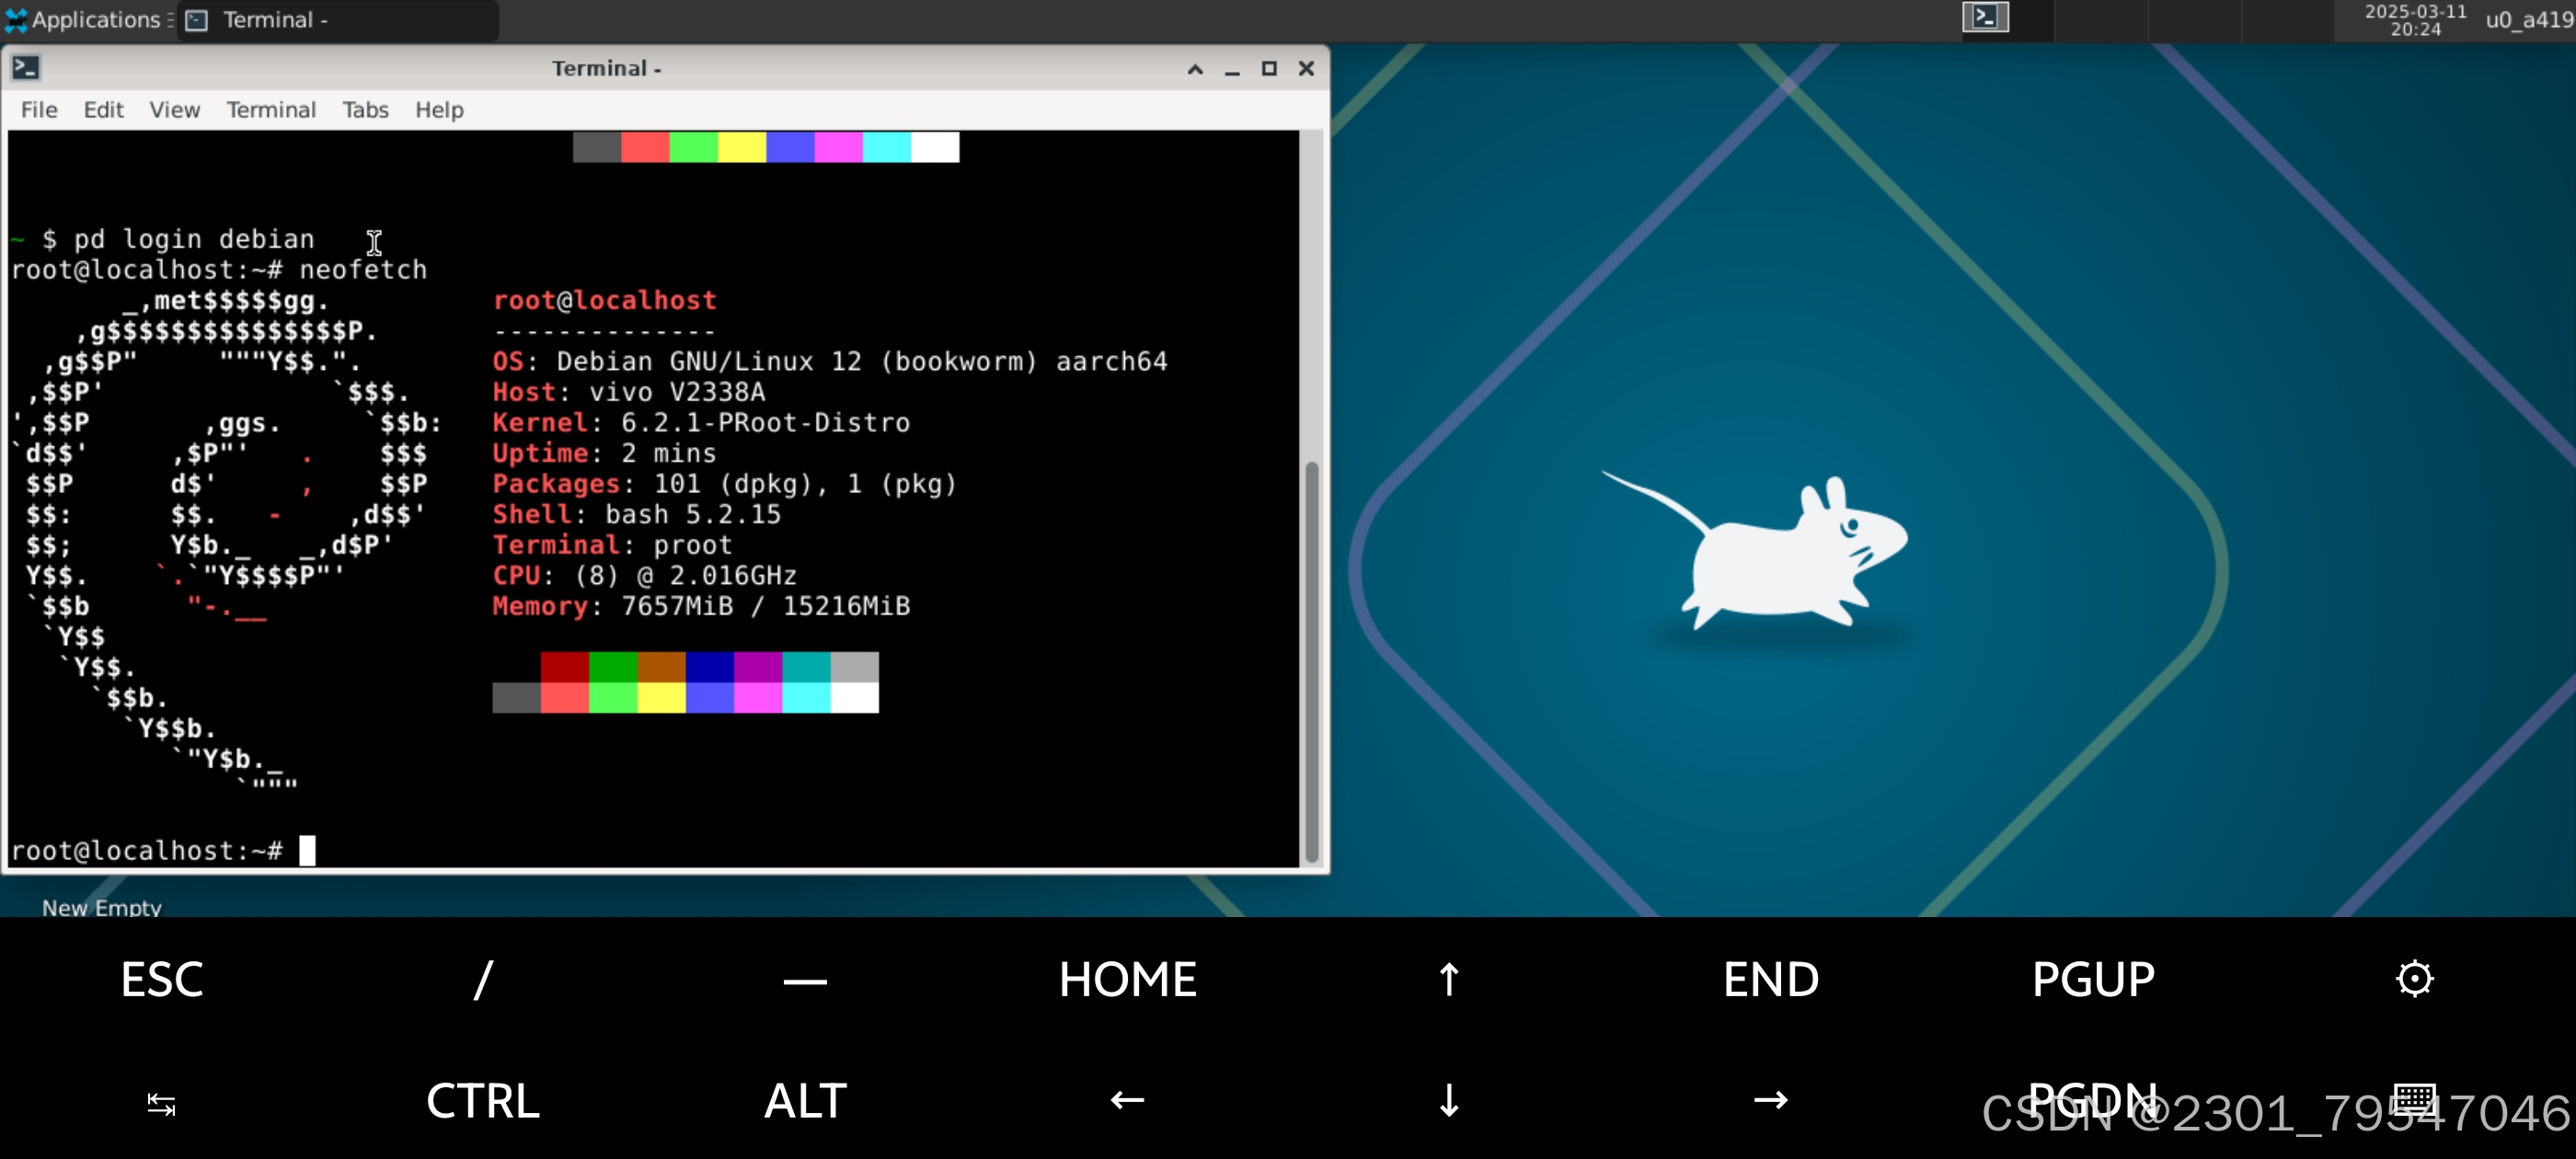Open the terminal's Terminal menu

[x=271, y=110]
